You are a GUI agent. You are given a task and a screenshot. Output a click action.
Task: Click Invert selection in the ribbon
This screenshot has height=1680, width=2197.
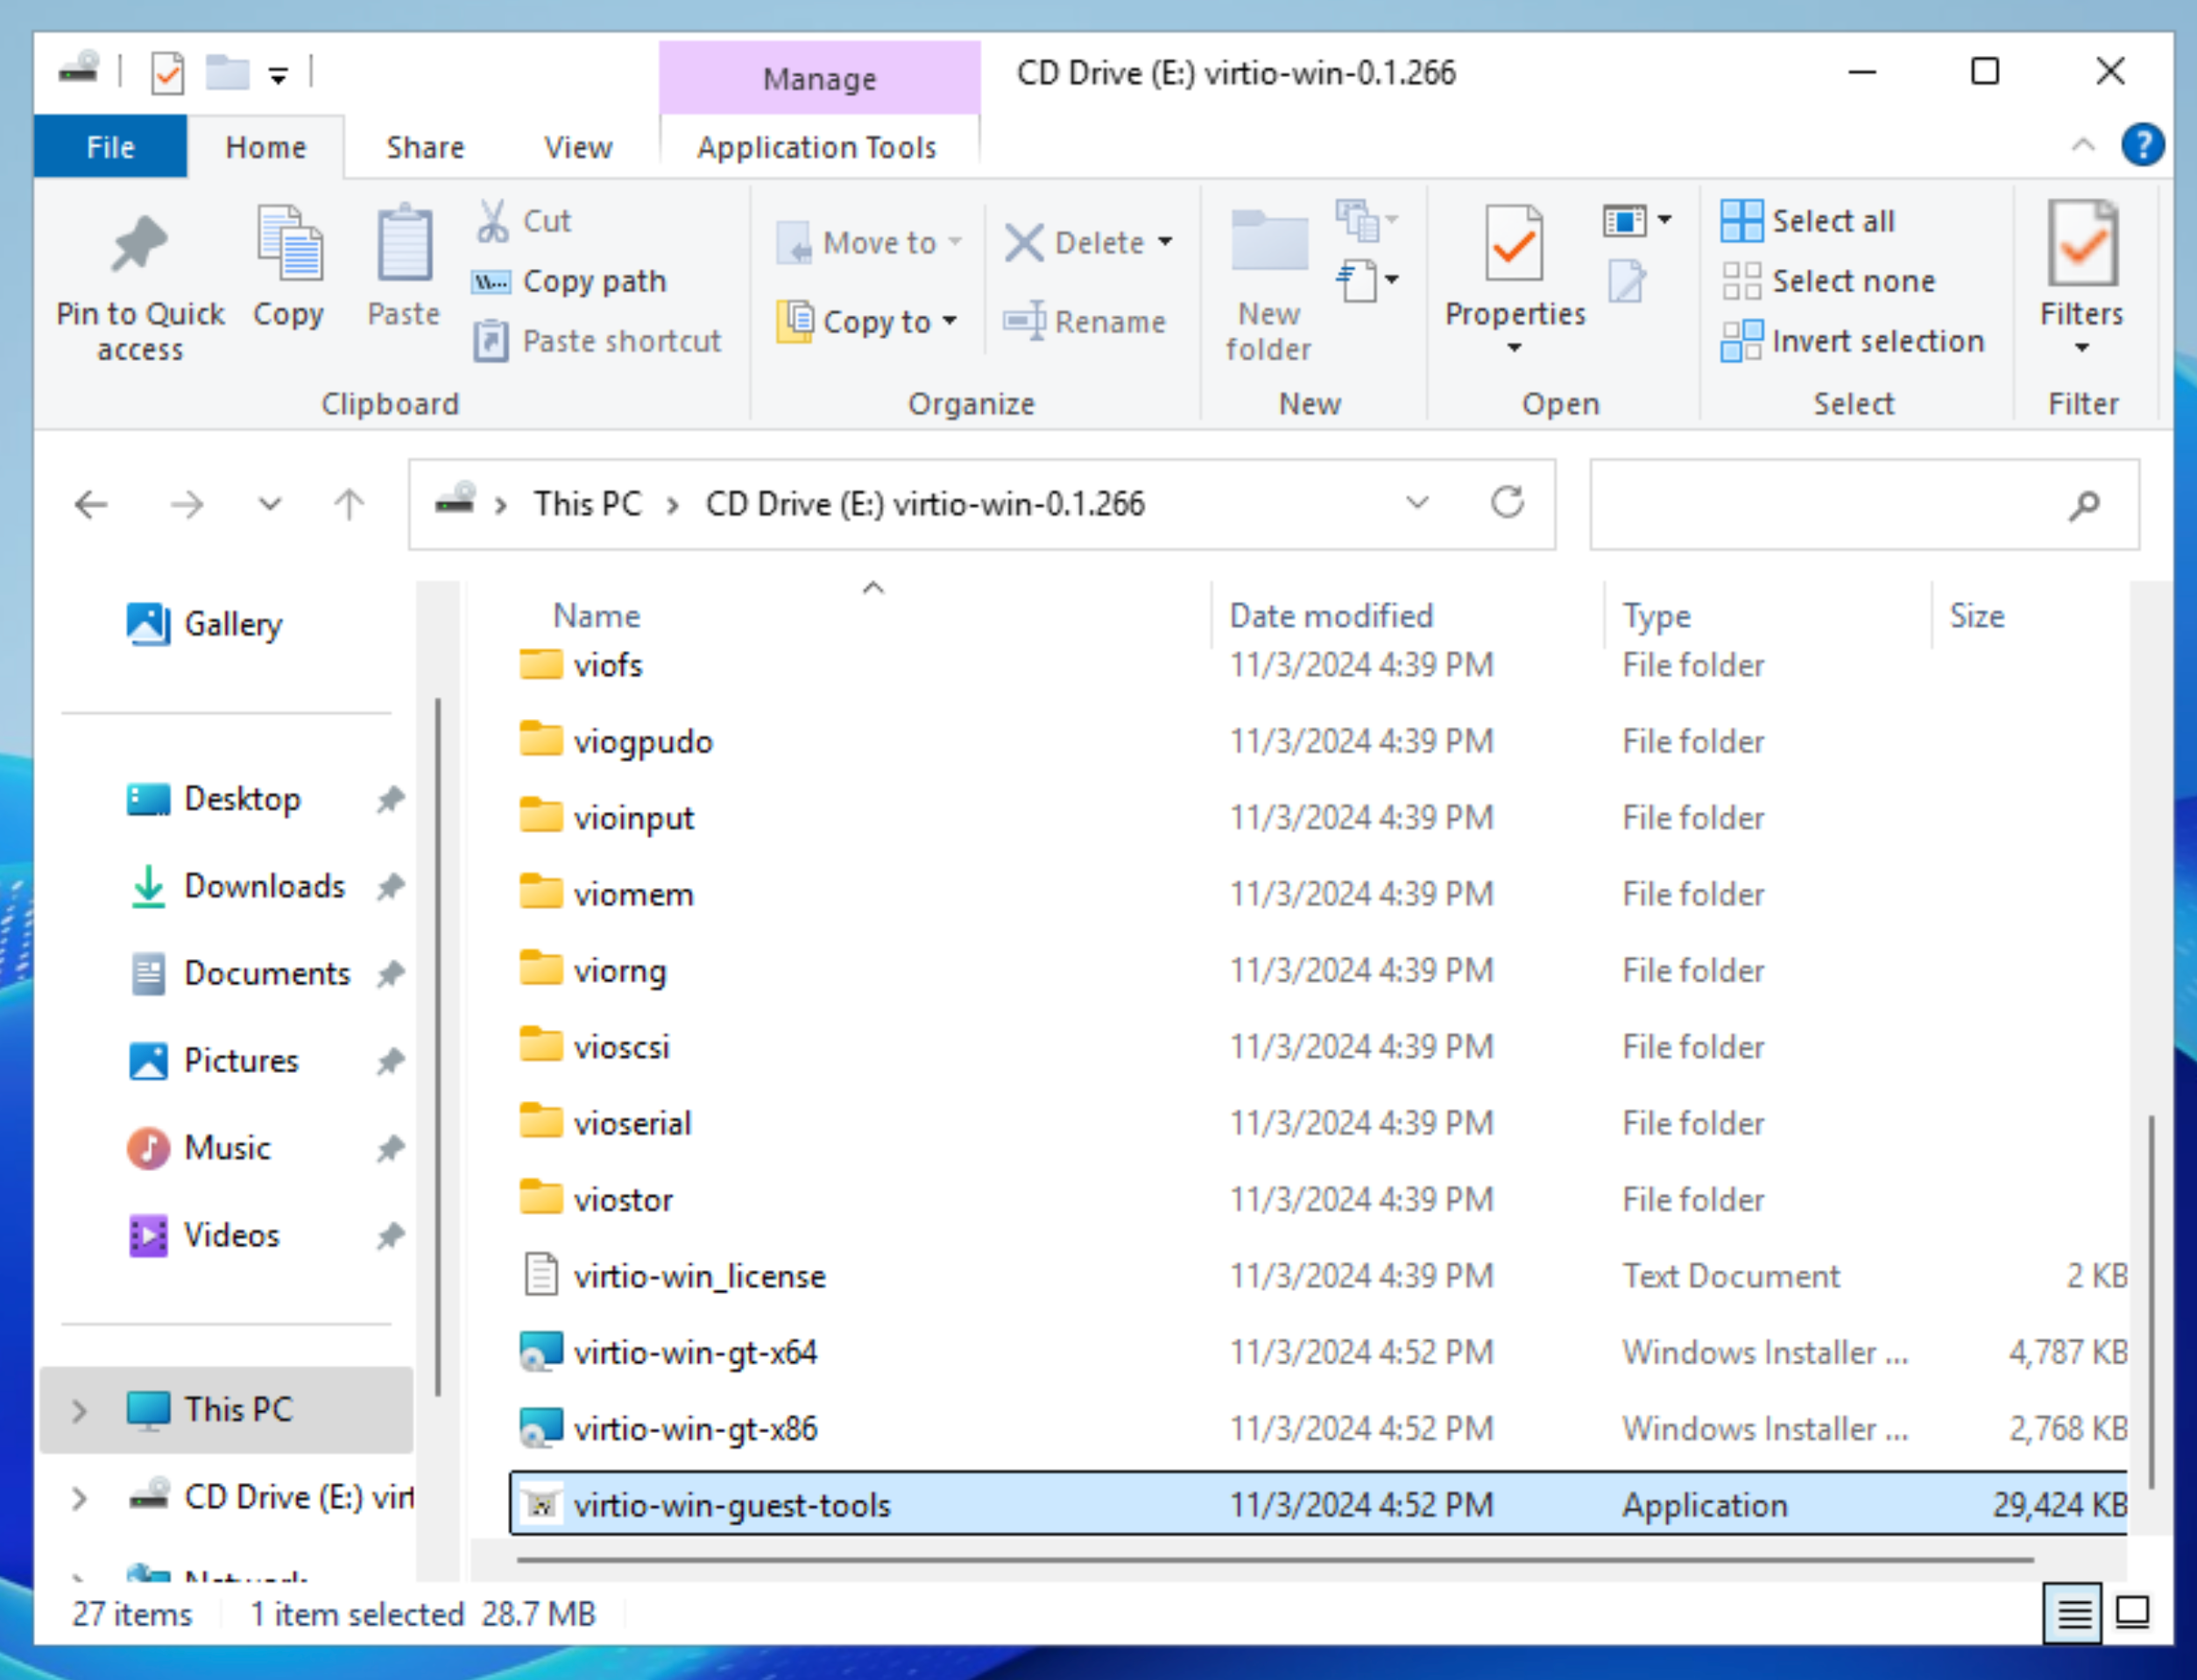[1852, 341]
